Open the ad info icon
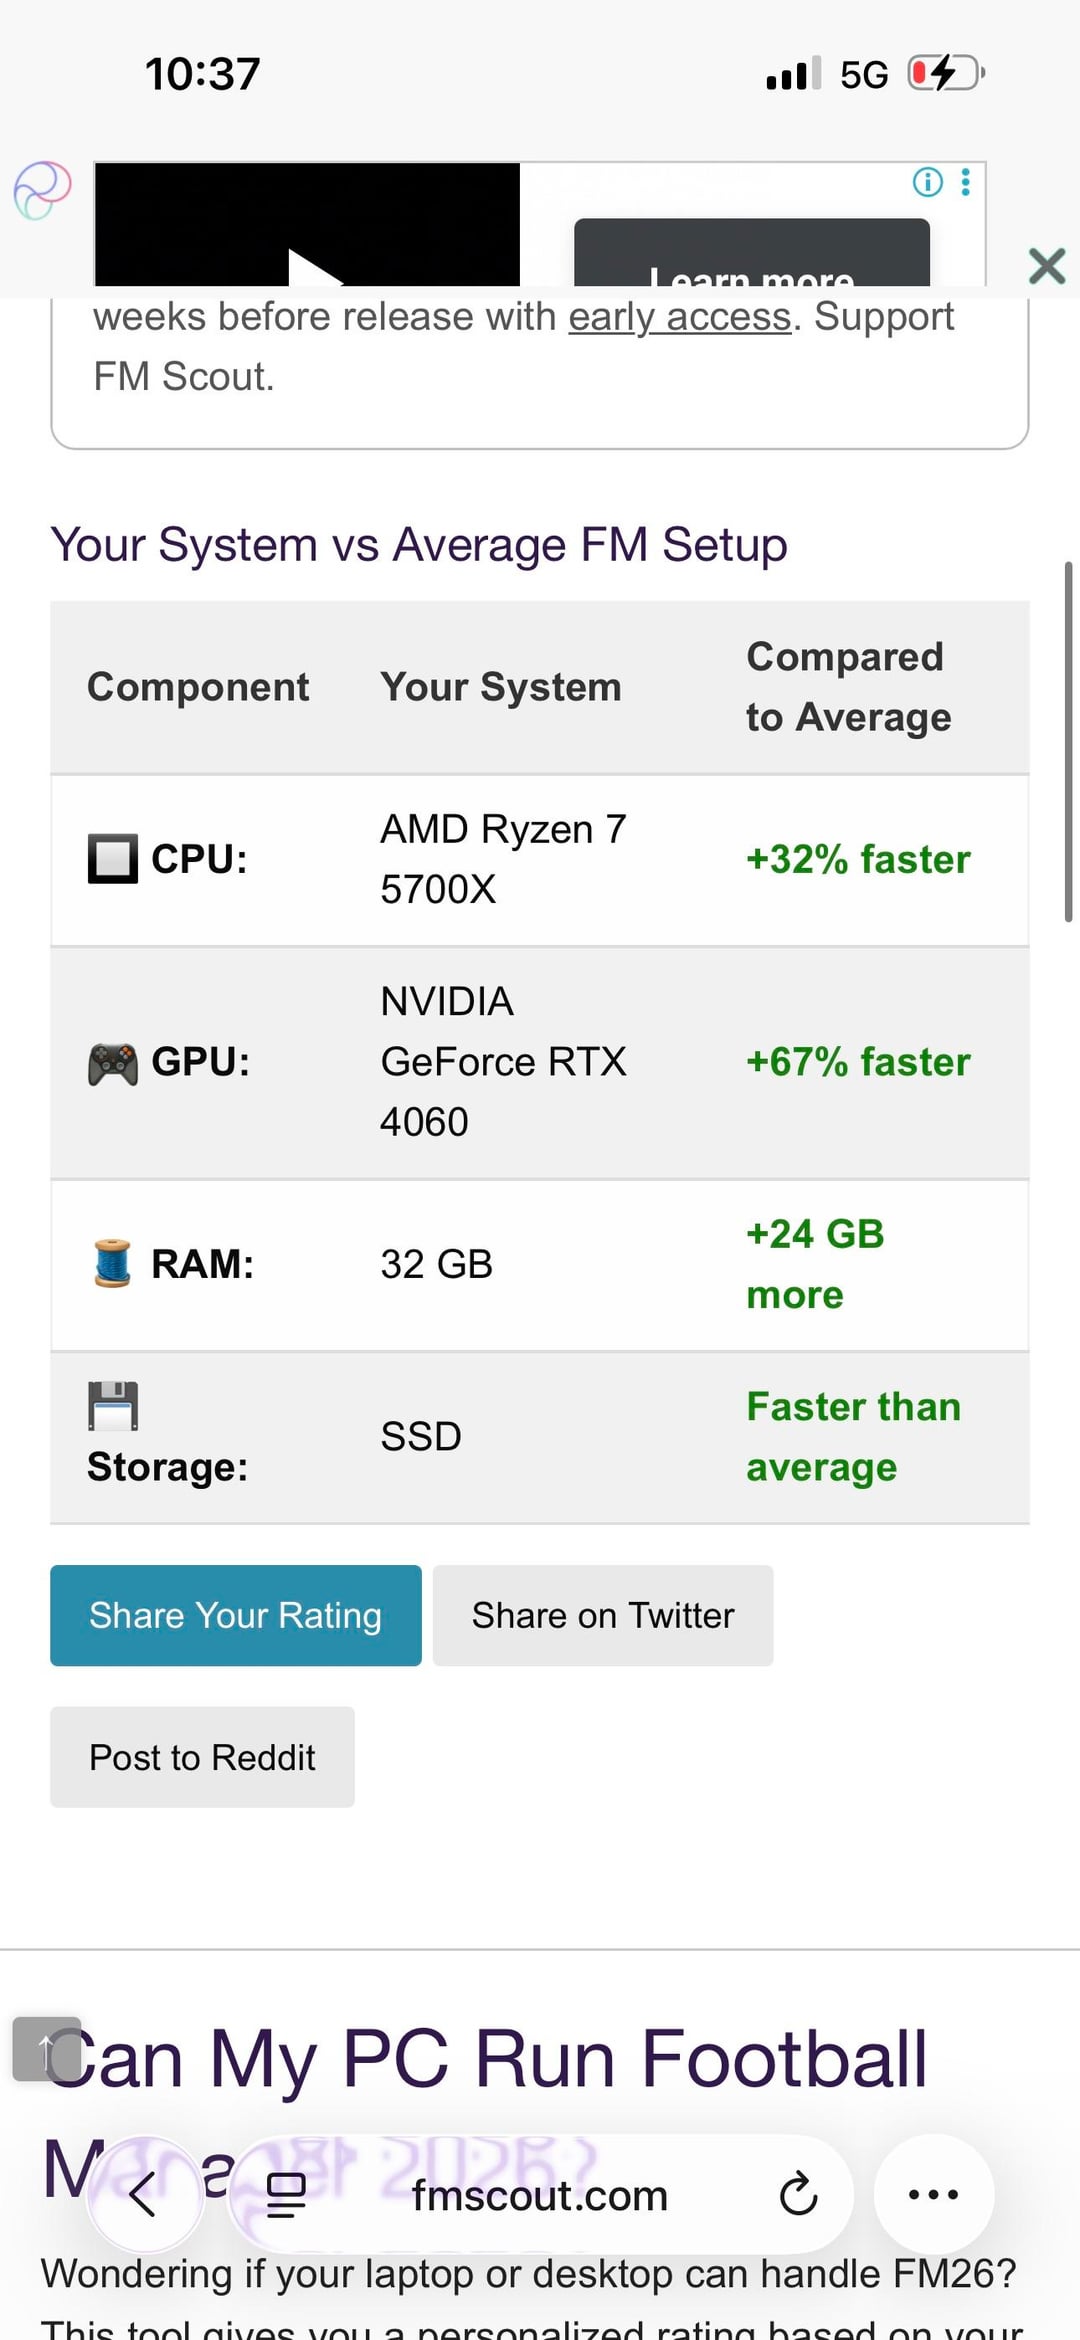Viewport: 1080px width, 2340px height. tap(928, 182)
